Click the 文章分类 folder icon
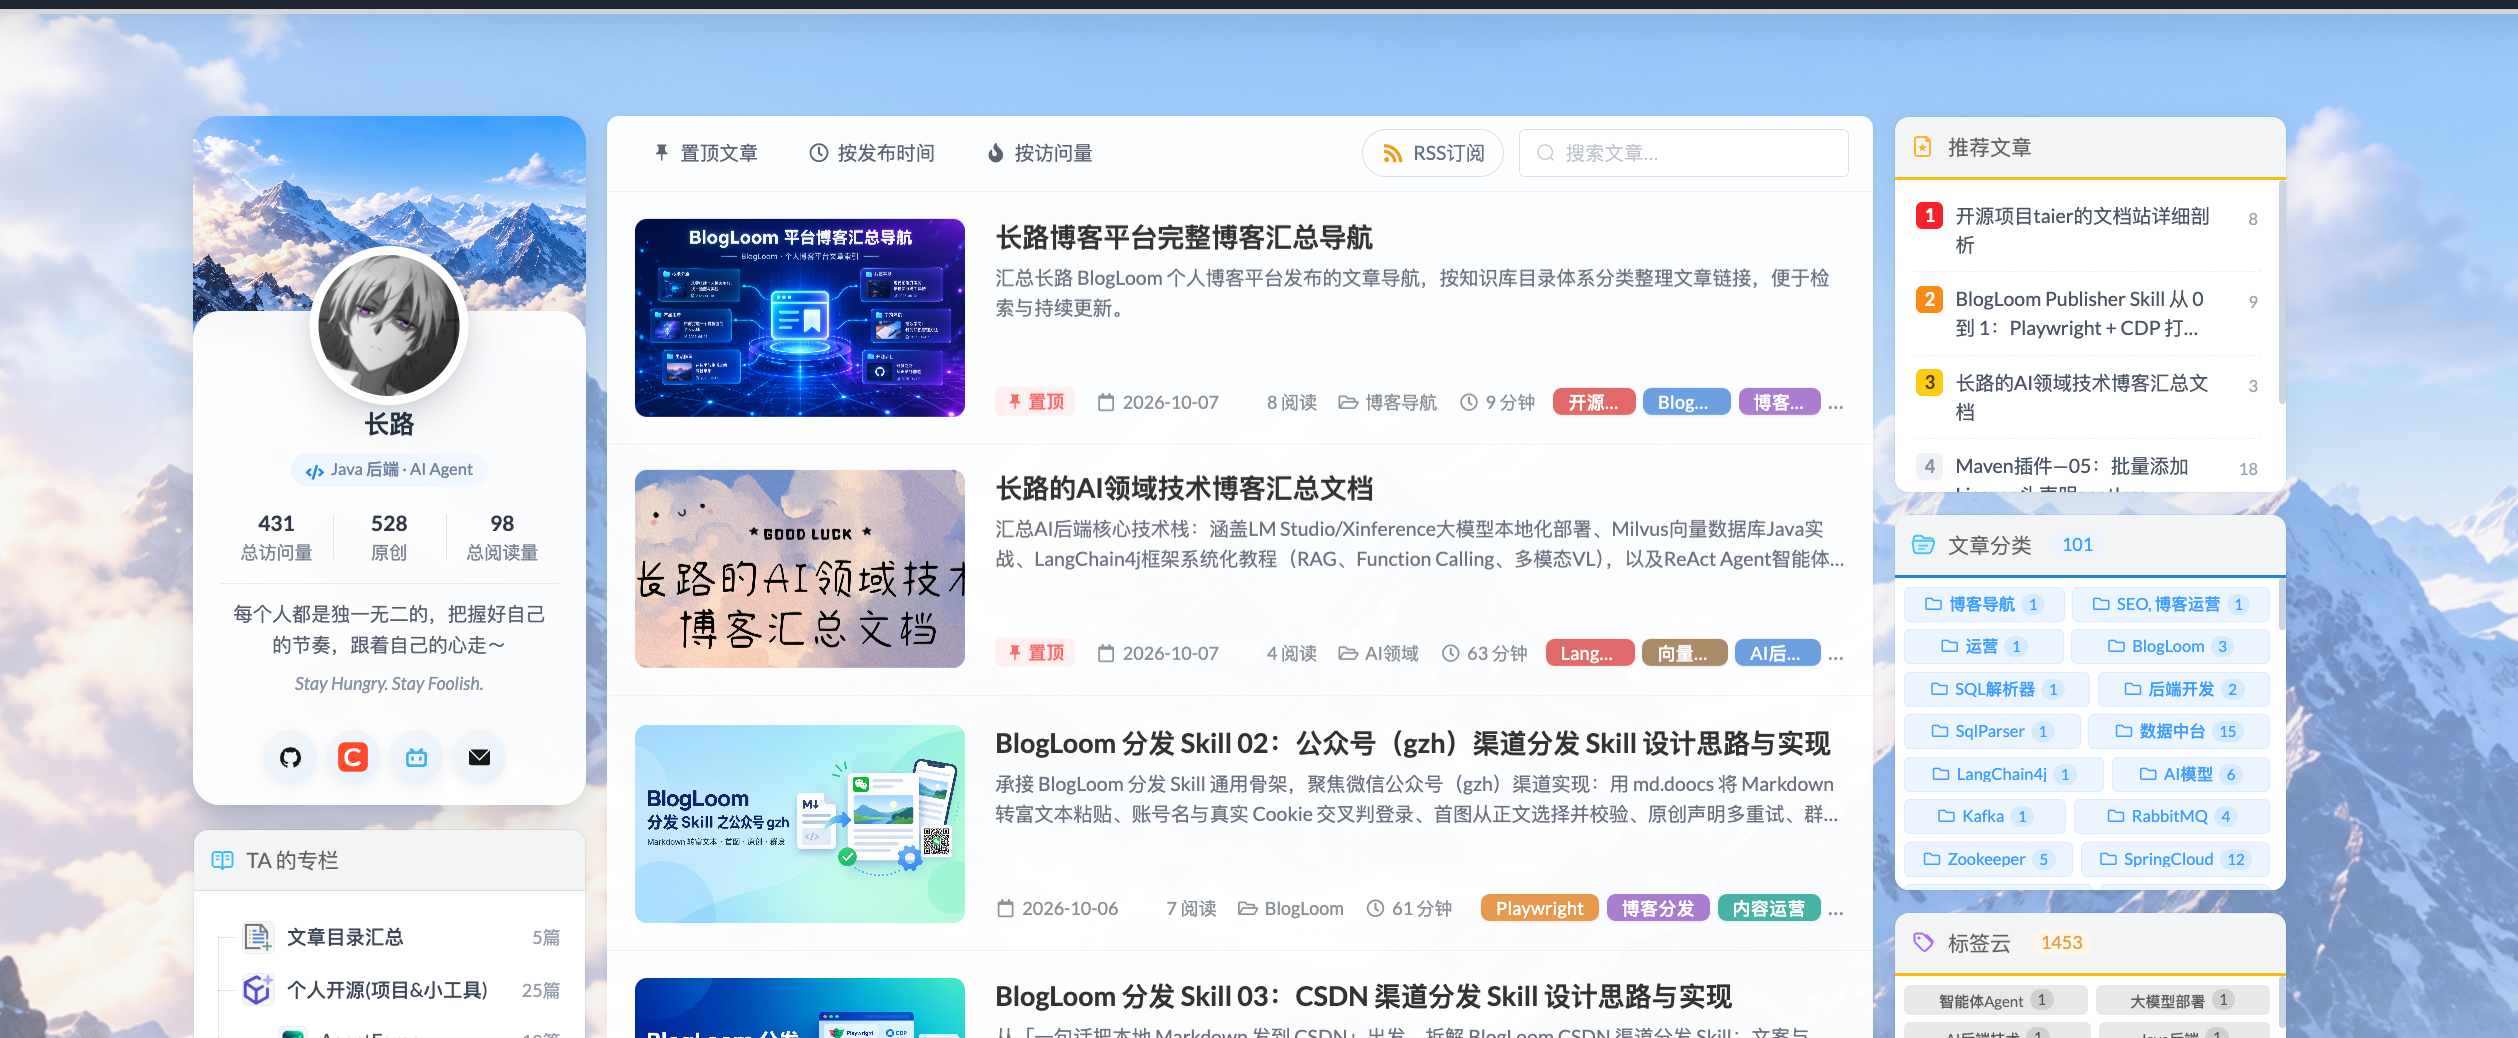The height and width of the screenshot is (1038, 2518). click(1923, 545)
